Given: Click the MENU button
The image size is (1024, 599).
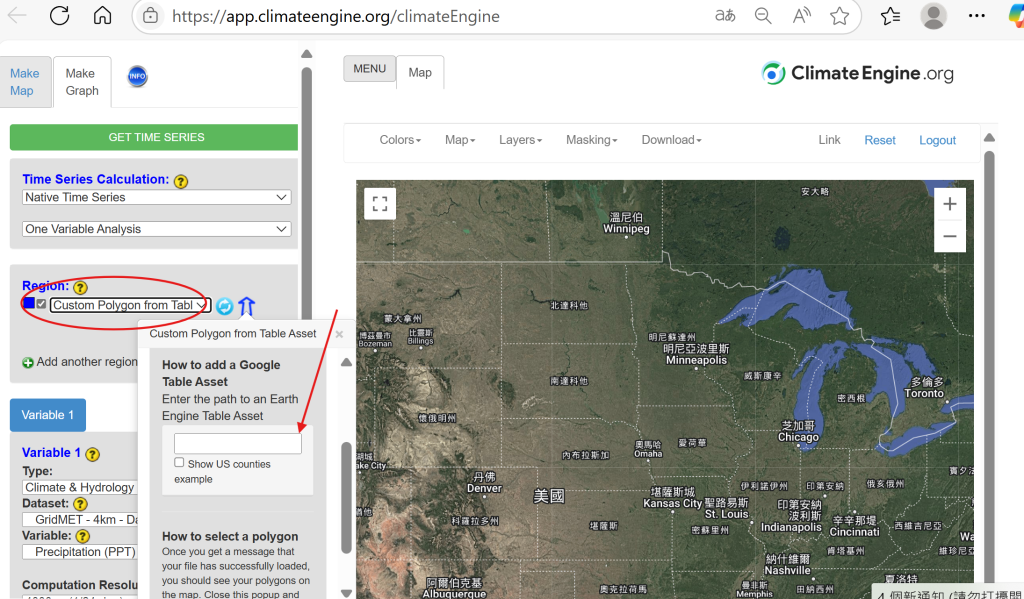Looking at the screenshot, I should click(x=370, y=69).
